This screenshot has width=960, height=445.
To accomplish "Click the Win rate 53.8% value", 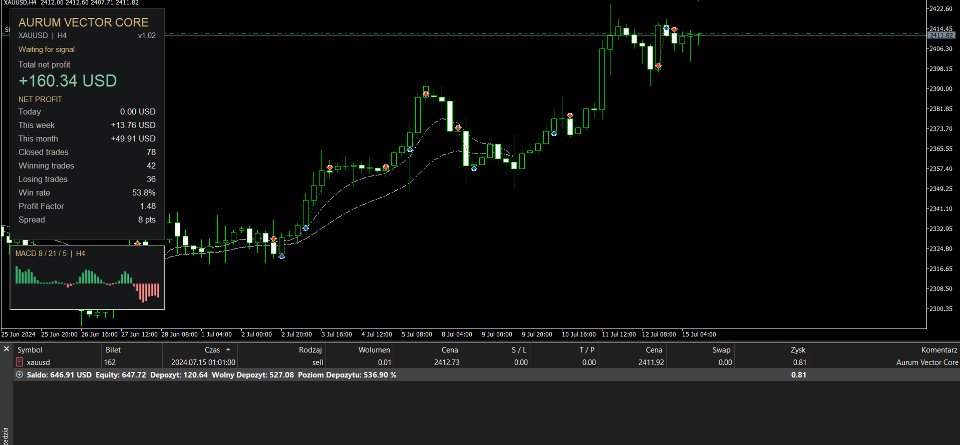I will pos(144,192).
